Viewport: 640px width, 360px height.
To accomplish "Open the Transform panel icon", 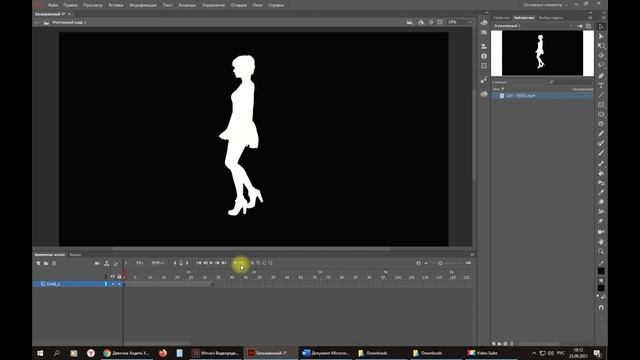I will click(484, 66).
